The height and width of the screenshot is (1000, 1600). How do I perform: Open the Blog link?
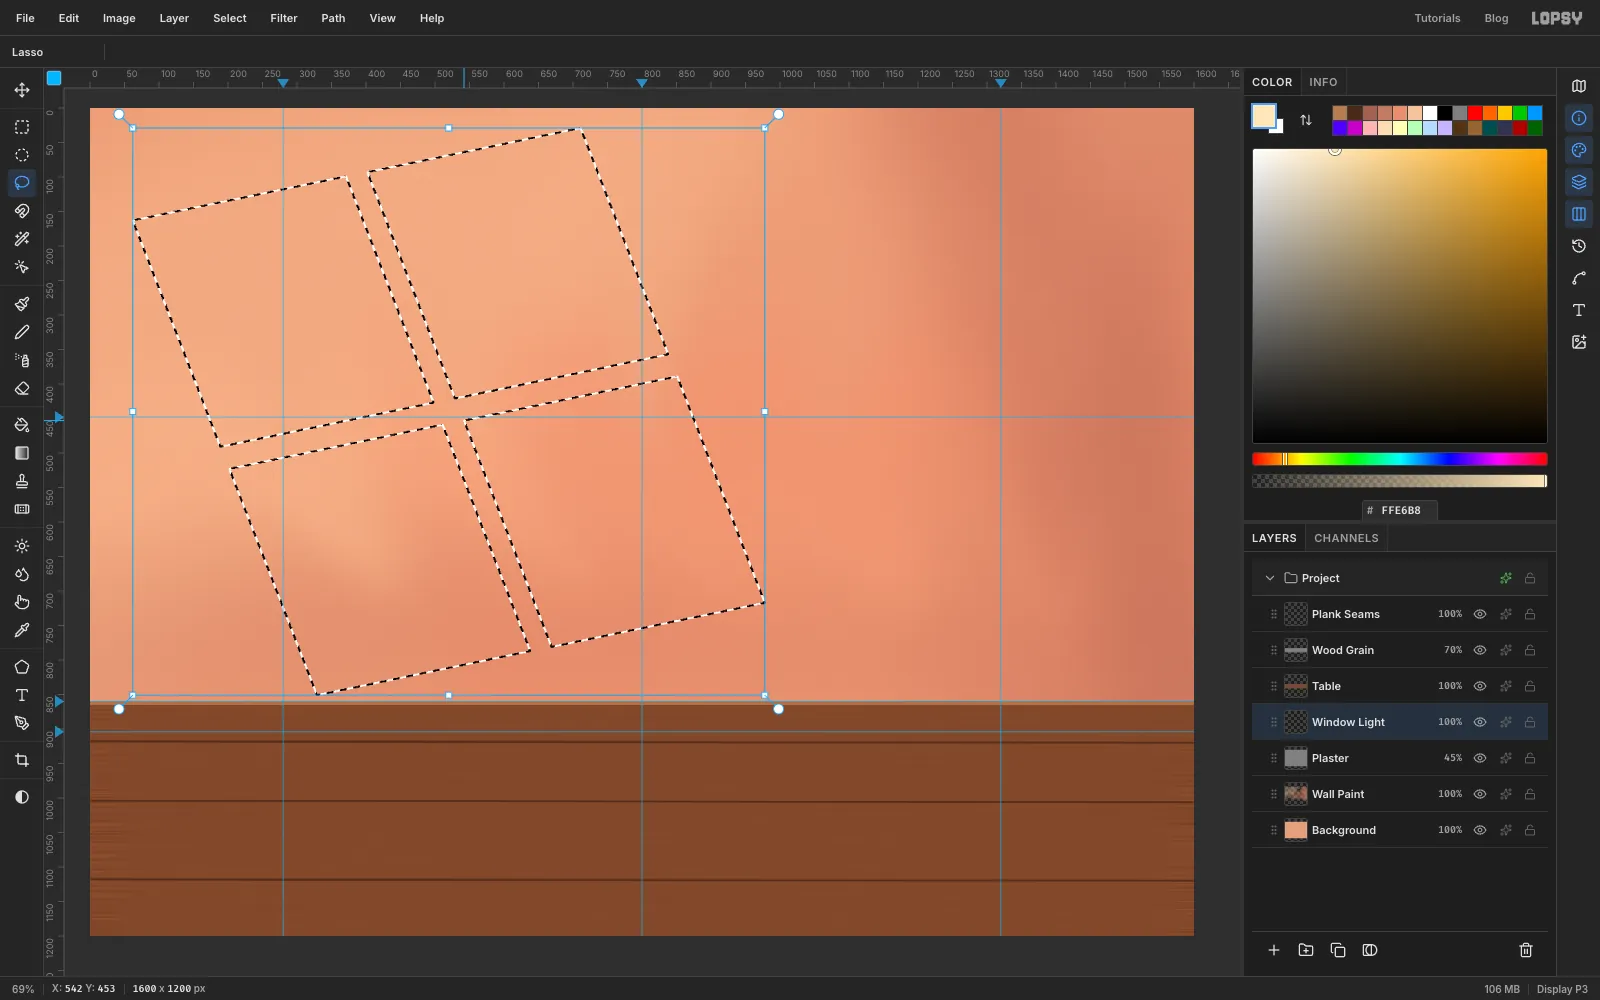[1496, 18]
